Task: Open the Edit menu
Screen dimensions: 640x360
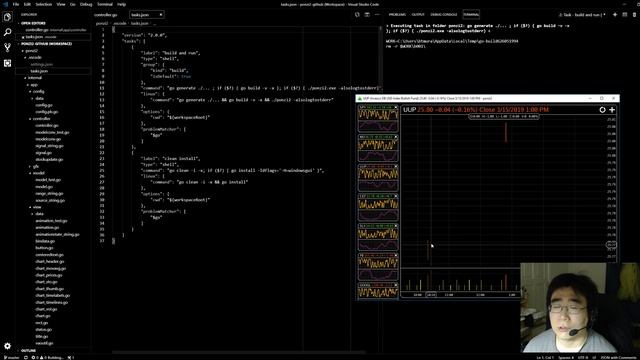Action: [27, 4]
